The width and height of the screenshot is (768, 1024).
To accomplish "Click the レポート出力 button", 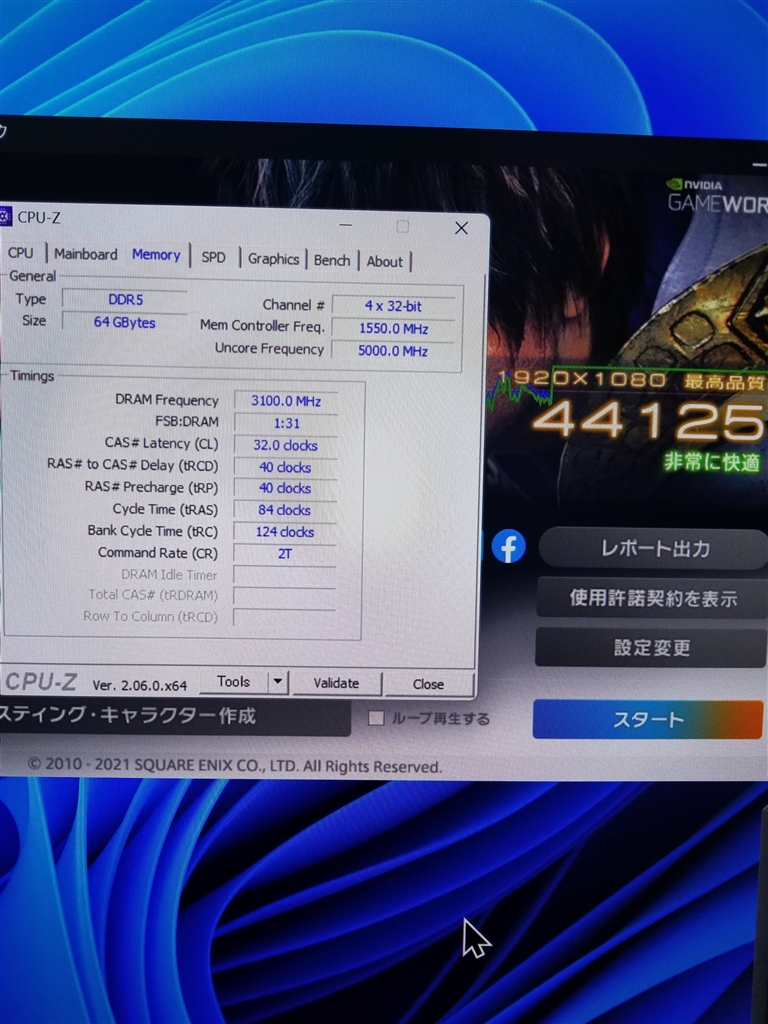I will pyautogui.click(x=654, y=549).
